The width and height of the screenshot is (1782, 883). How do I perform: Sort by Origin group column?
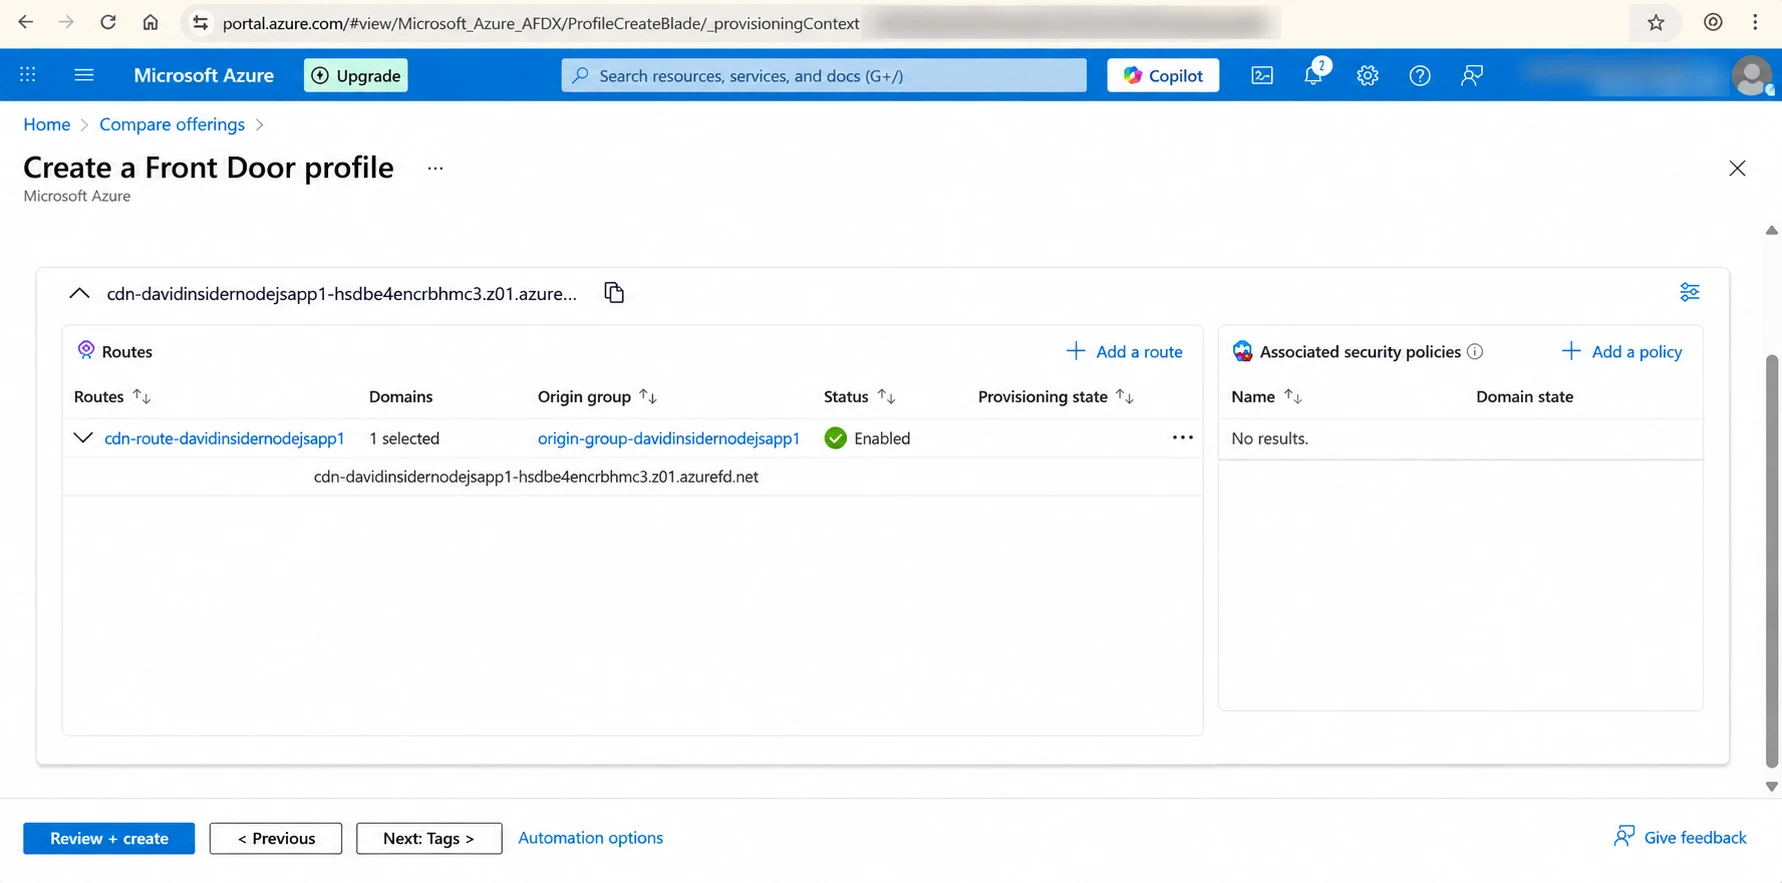pyautogui.click(x=648, y=397)
